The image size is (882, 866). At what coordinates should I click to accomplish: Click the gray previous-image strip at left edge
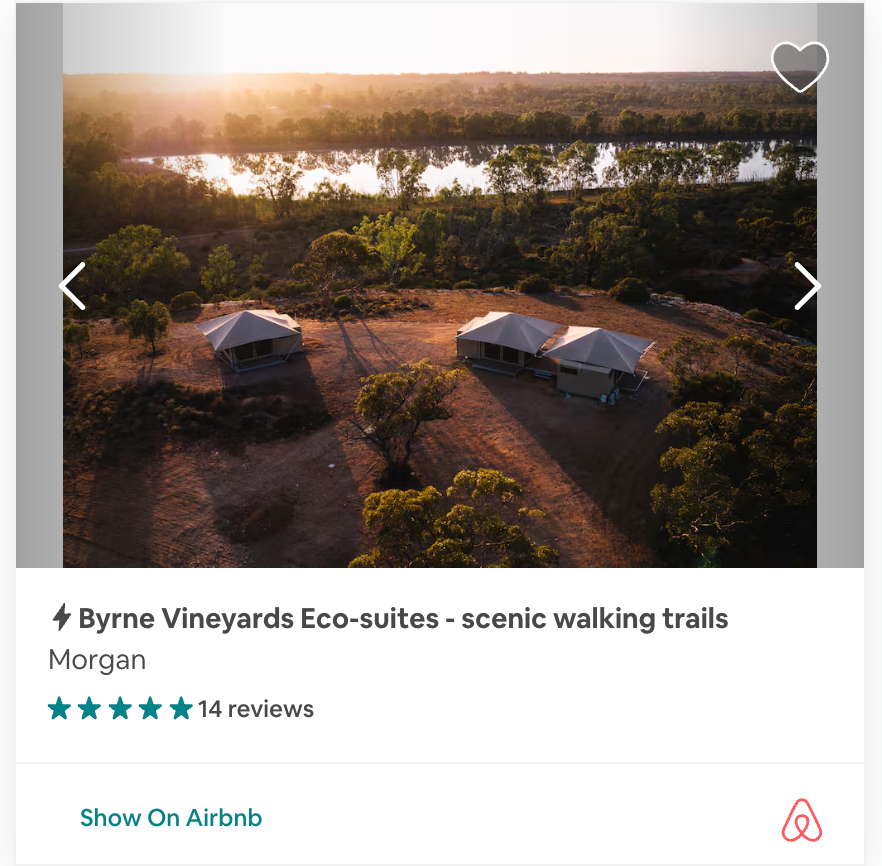[39, 285]
